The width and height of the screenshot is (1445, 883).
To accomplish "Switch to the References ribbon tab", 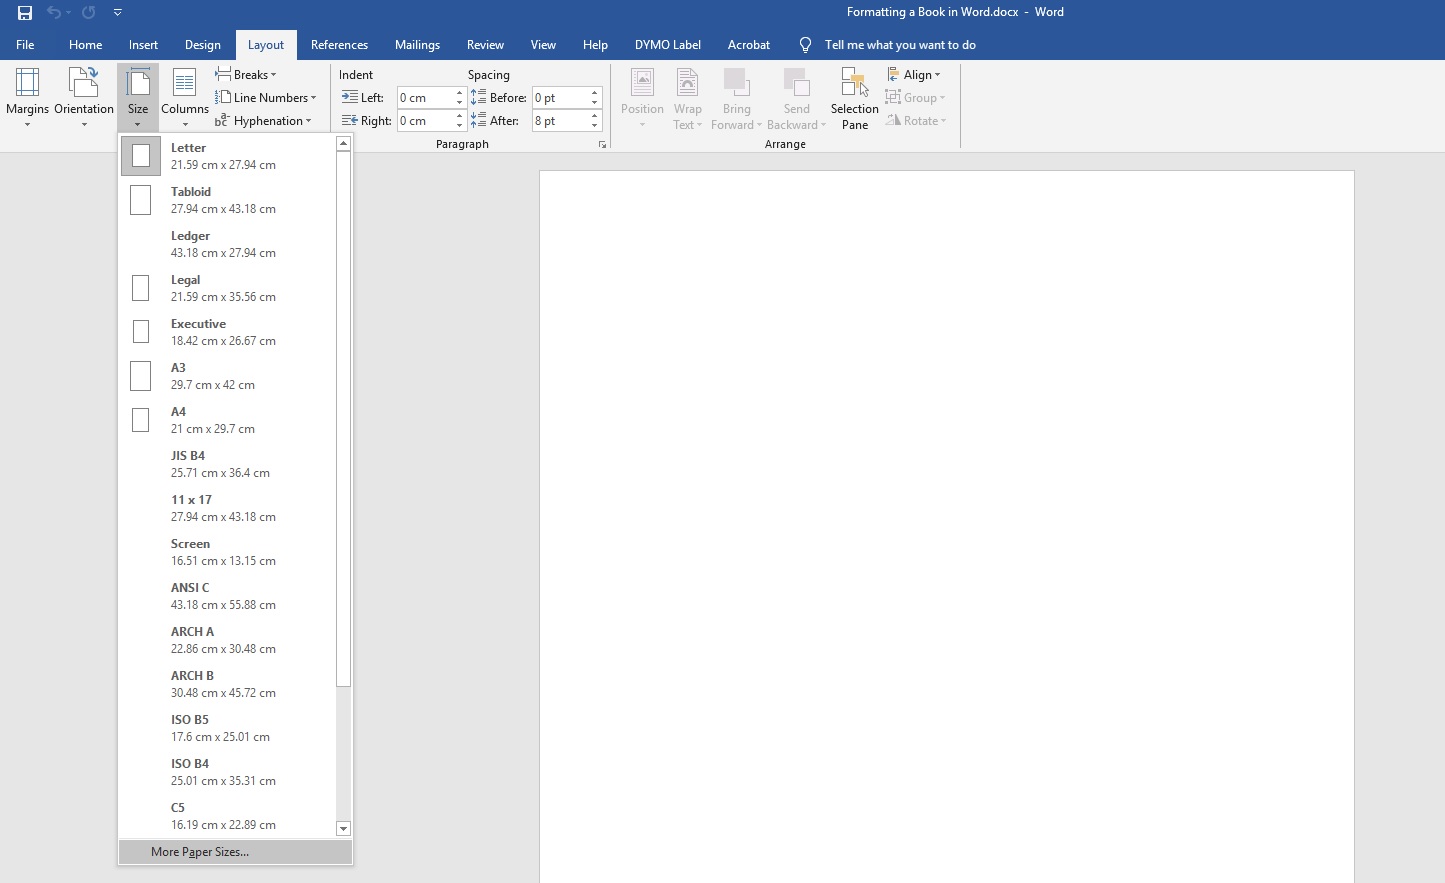I will tap(339, 45).
